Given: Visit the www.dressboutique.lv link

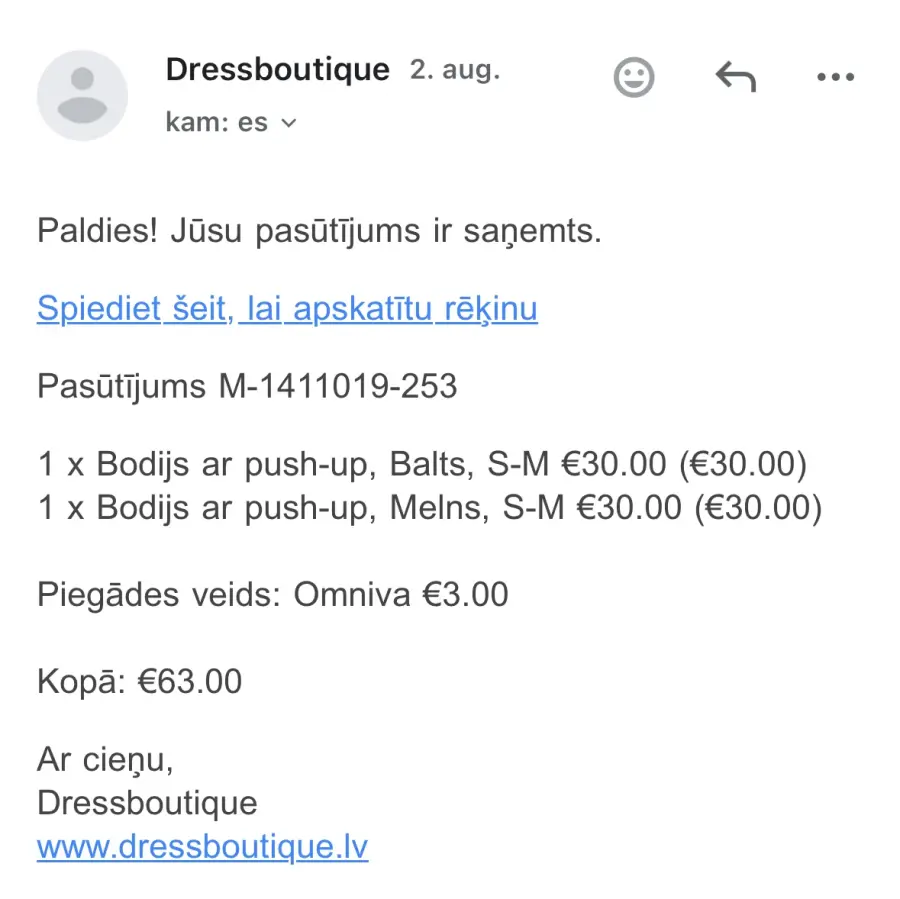Looking at the screenshot, I should click(202, 846).
